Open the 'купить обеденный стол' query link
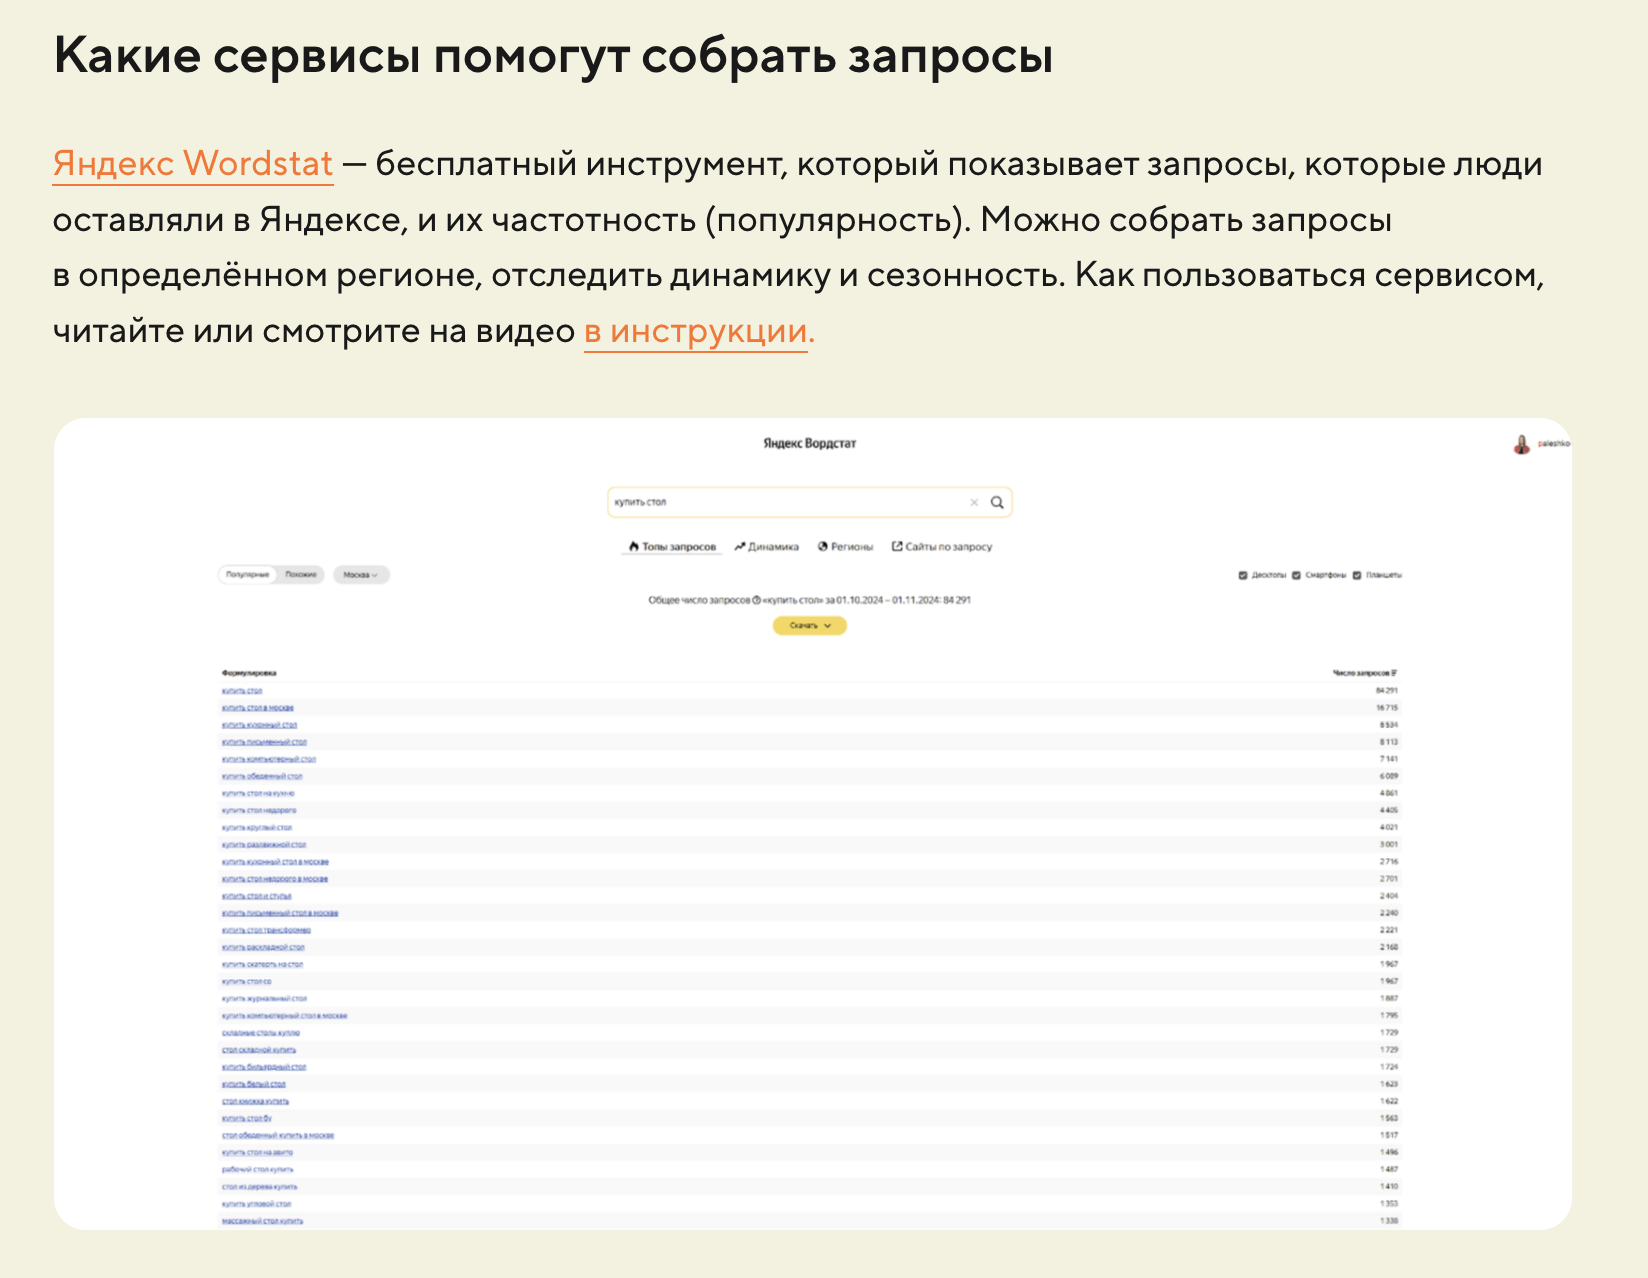The height and width of the screenshot is (1278, 1648). point(262,776)
